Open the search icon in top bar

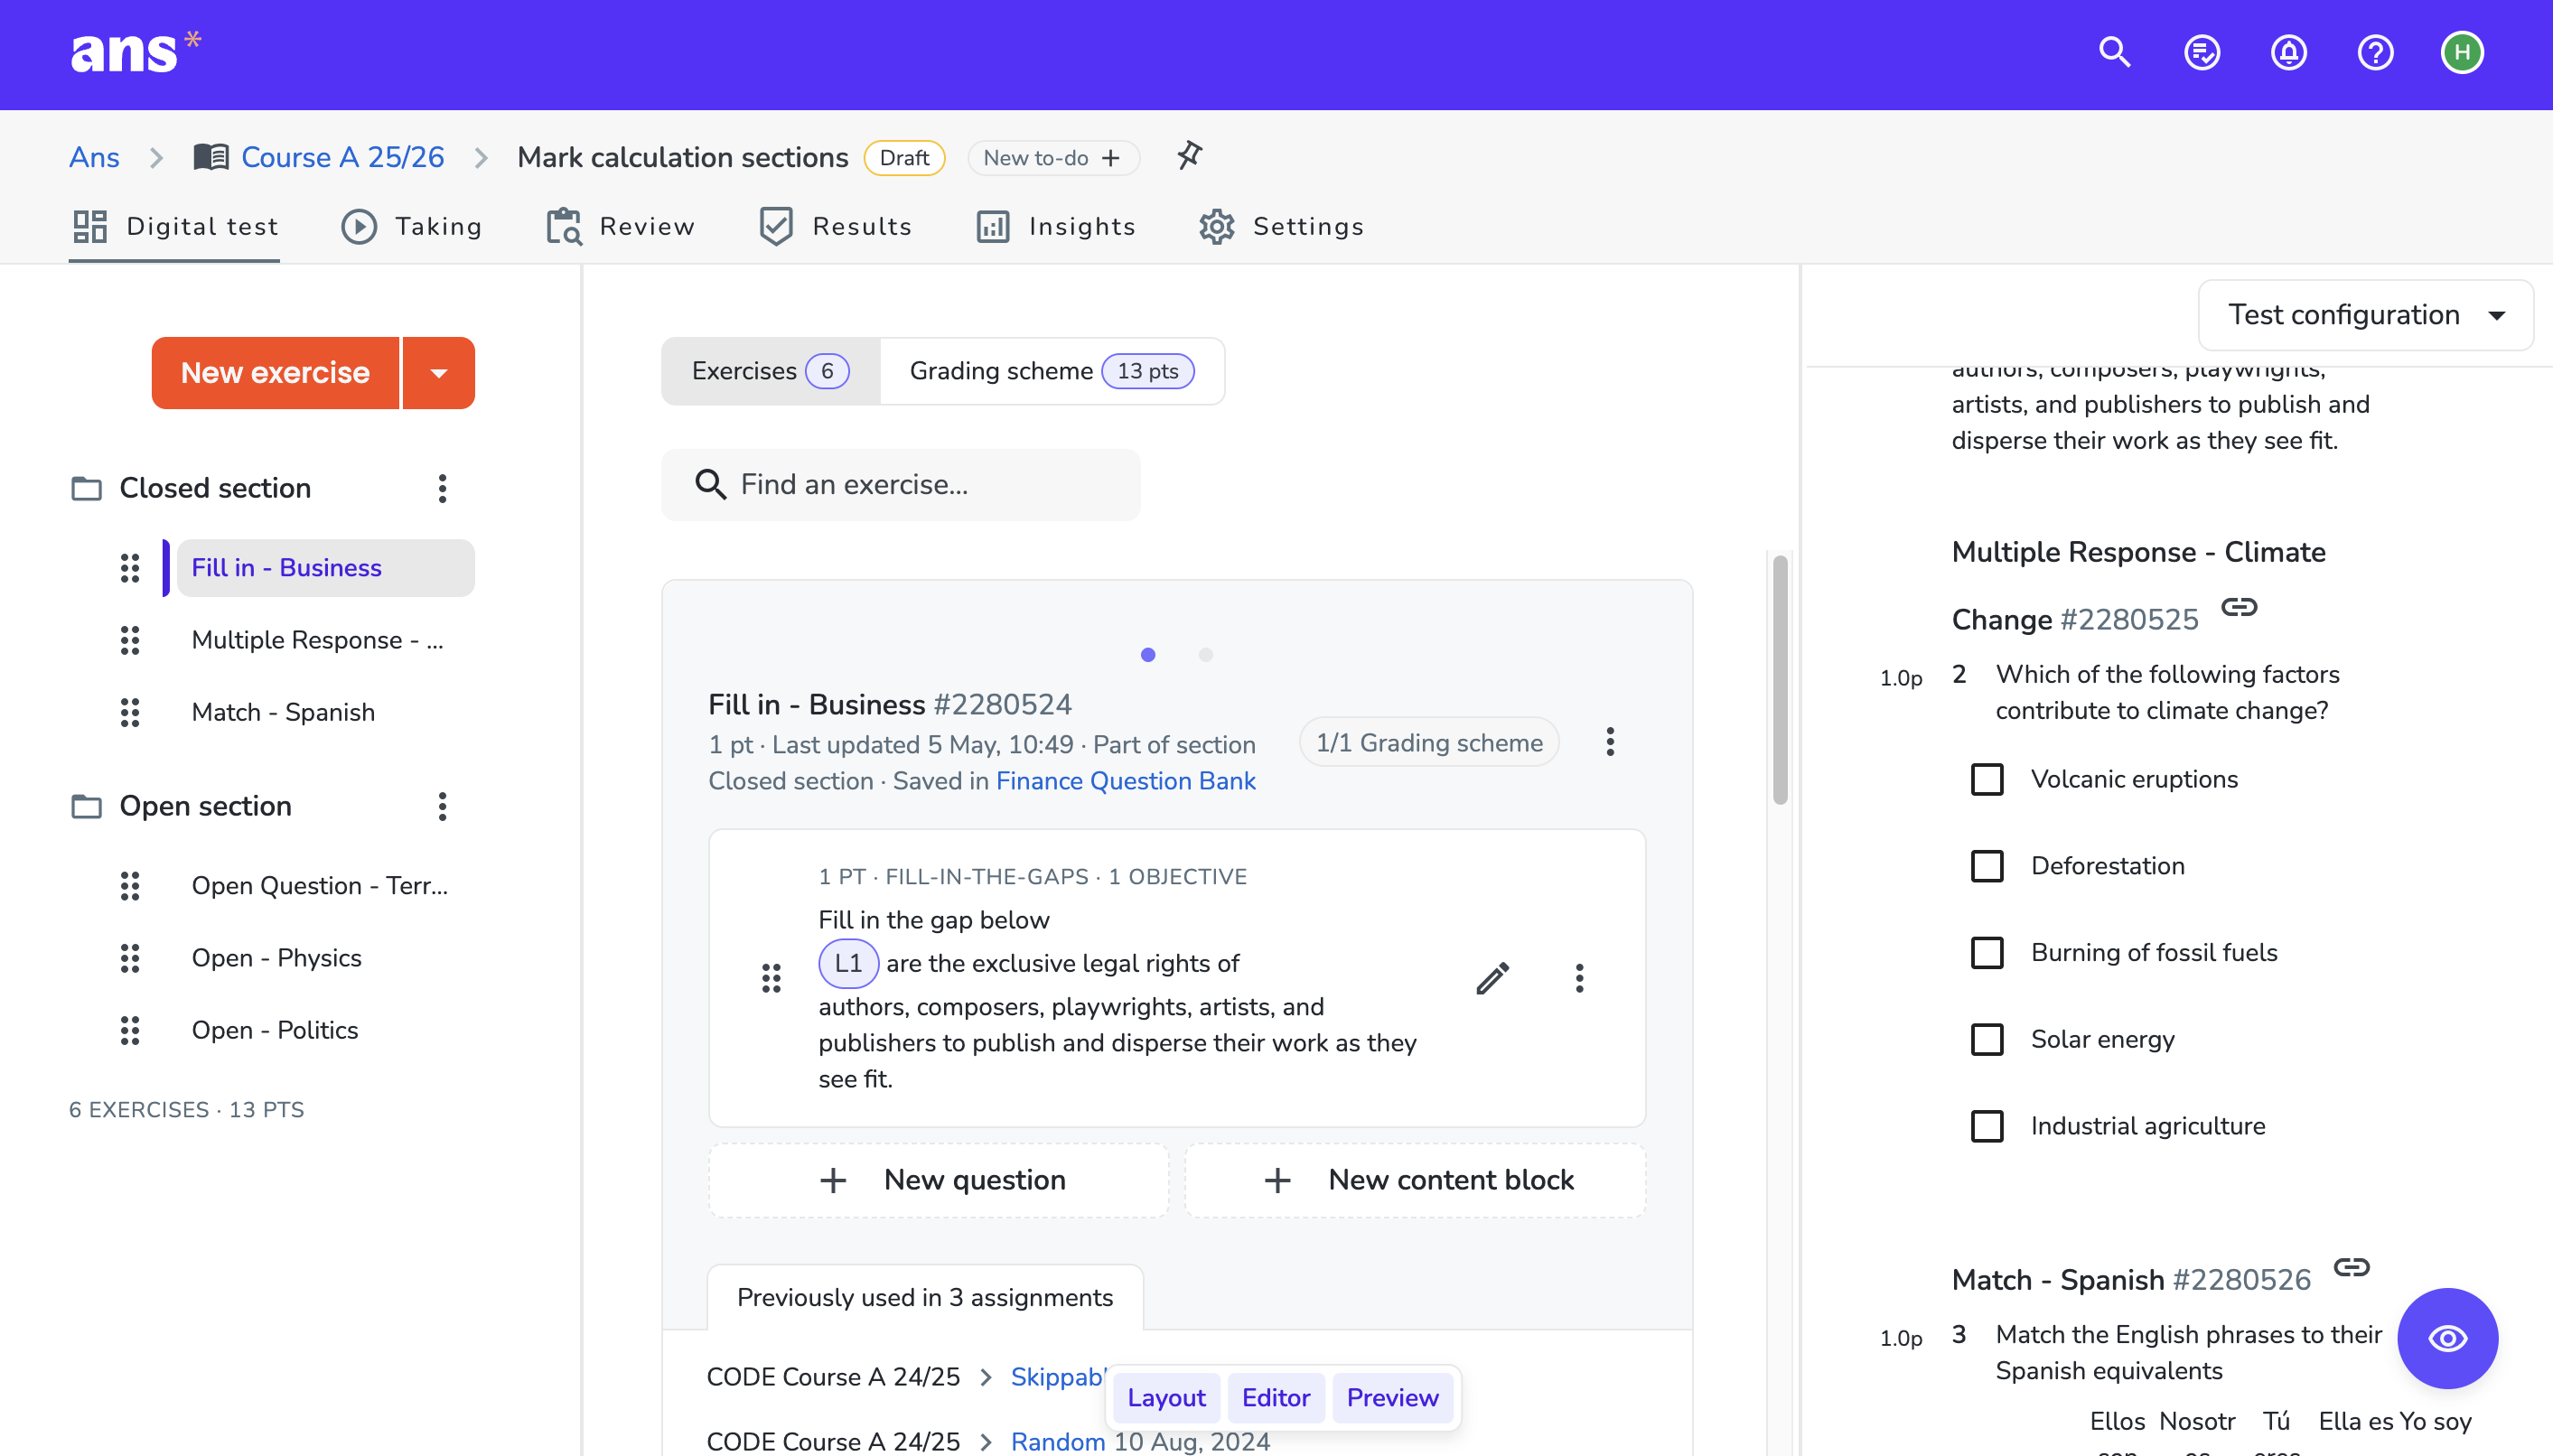coord(2114,52)
